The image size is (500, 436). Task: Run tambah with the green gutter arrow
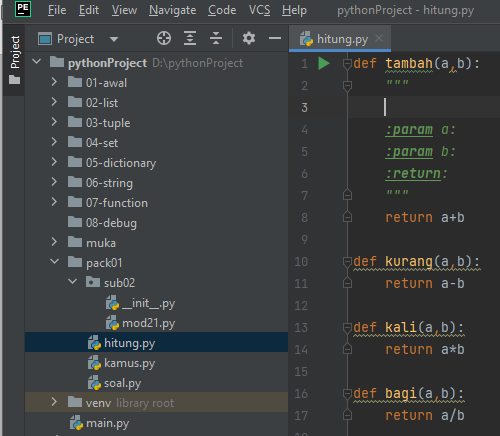[324, 63]
